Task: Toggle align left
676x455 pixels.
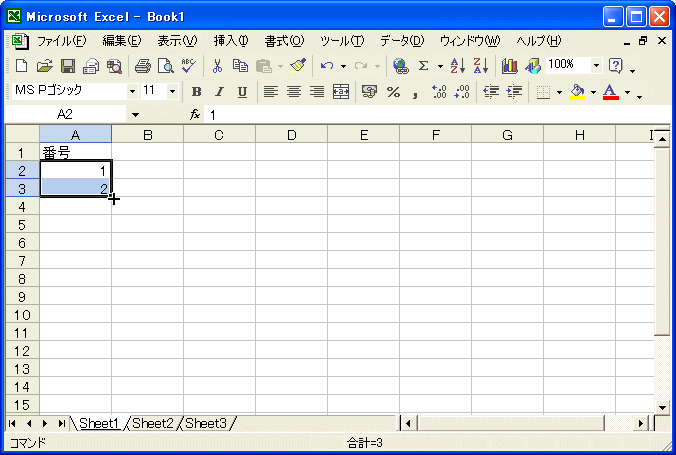Action: click(271, 91)
